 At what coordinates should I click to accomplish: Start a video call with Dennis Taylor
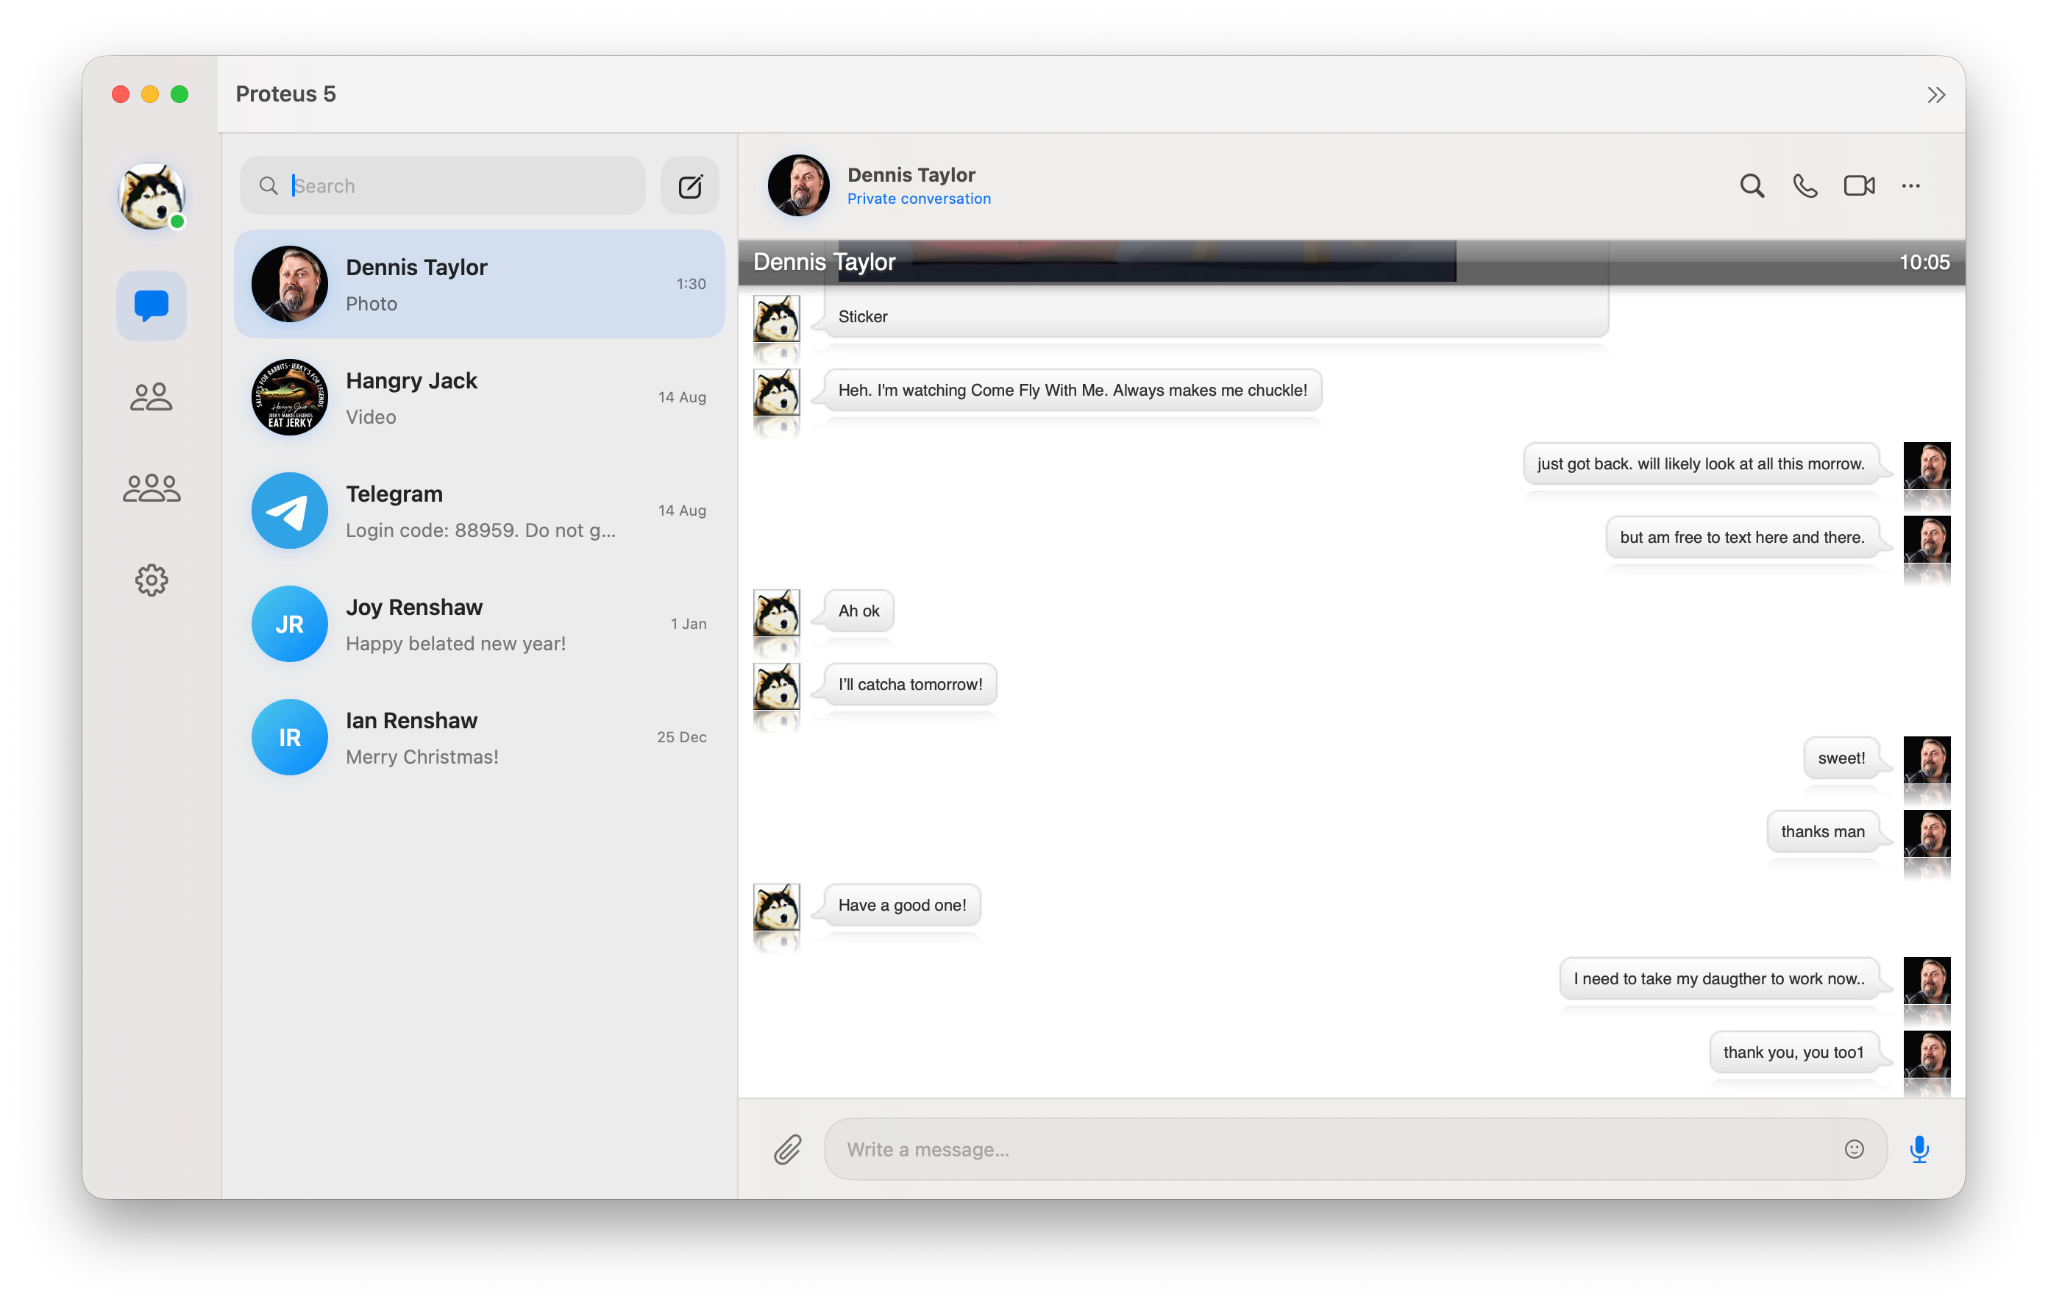[1859, 186]
